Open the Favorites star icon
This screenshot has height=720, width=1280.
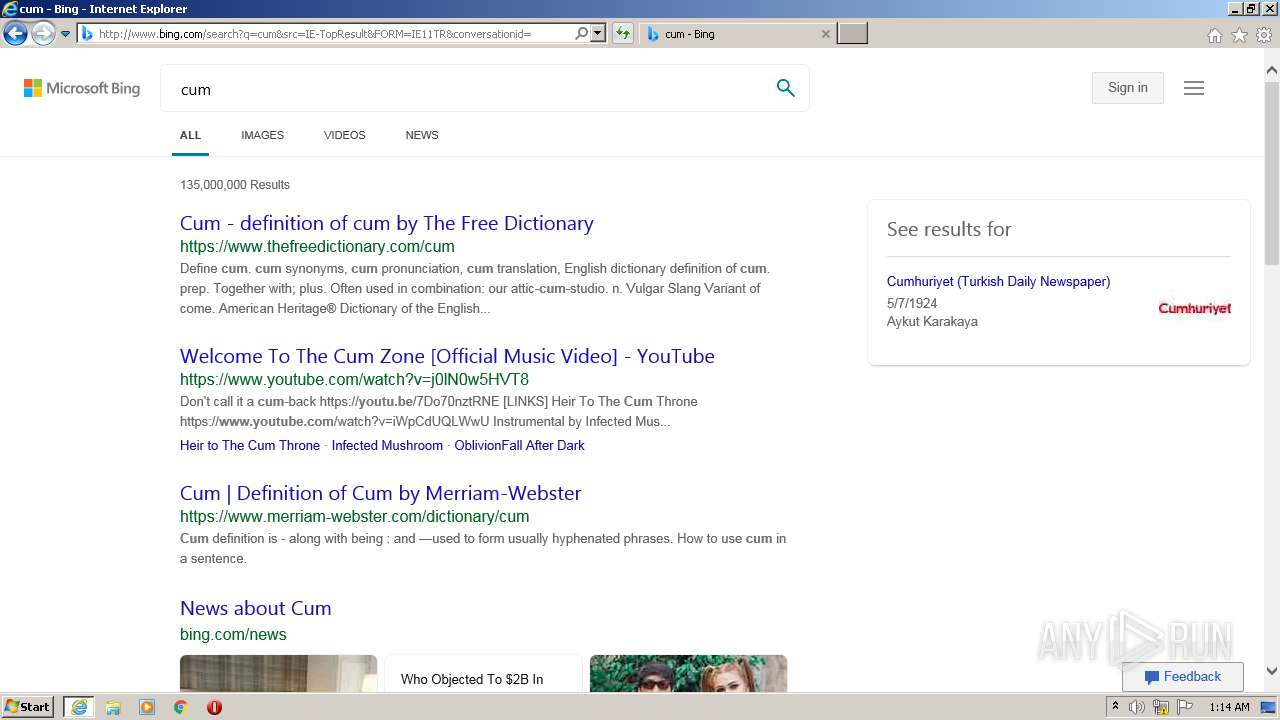[1240, 35]
